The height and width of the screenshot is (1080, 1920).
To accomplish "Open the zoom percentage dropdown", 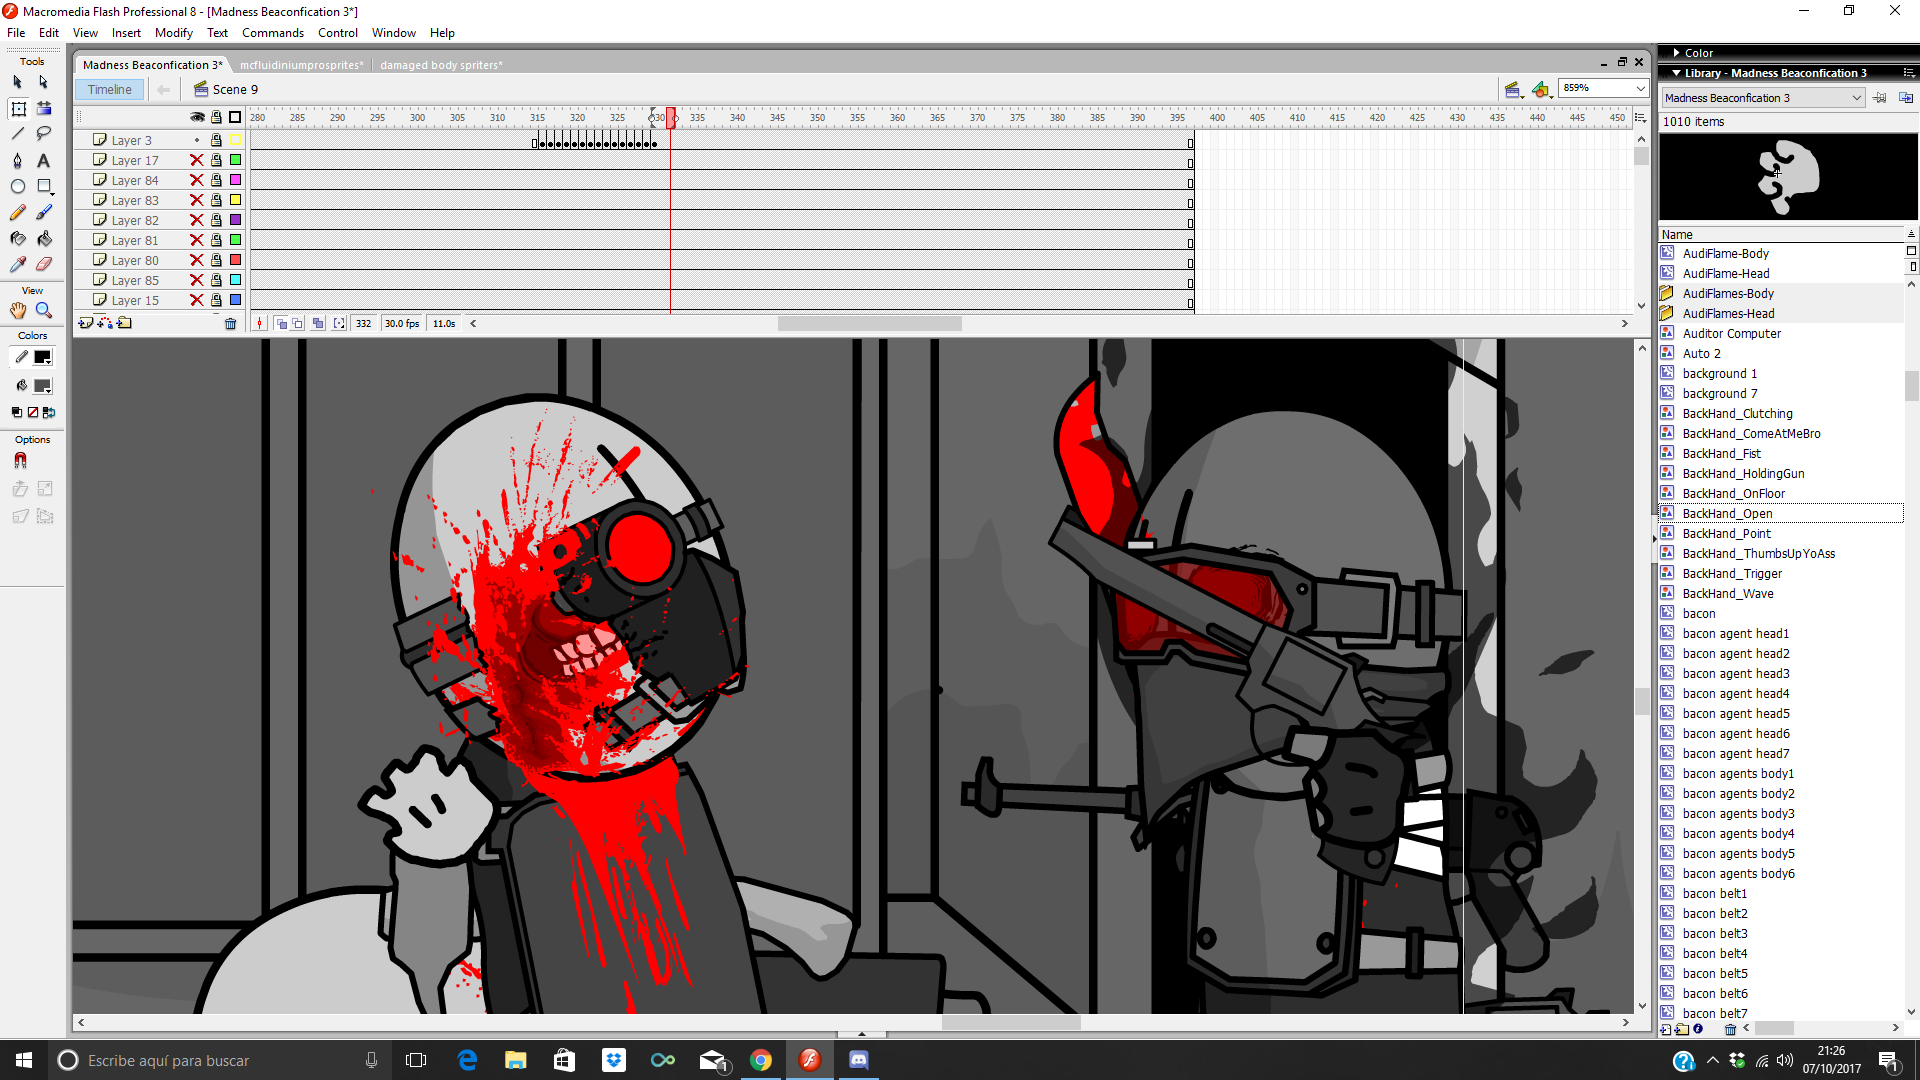I will tap(1640, 89).
